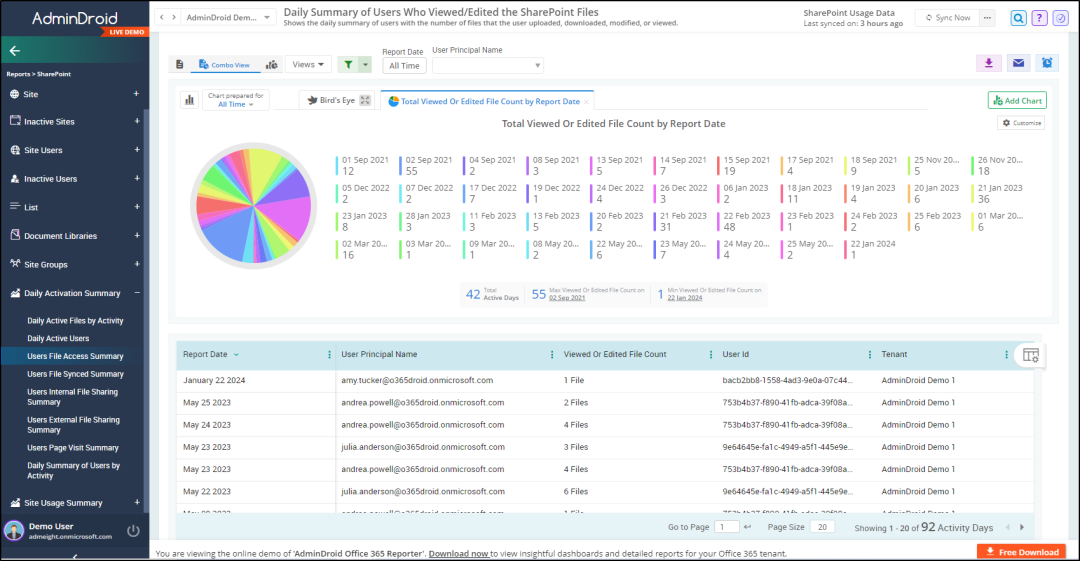Select Daily Active Users report
The height and width of the screenshot is (561, 1080).
pos(58,338)
